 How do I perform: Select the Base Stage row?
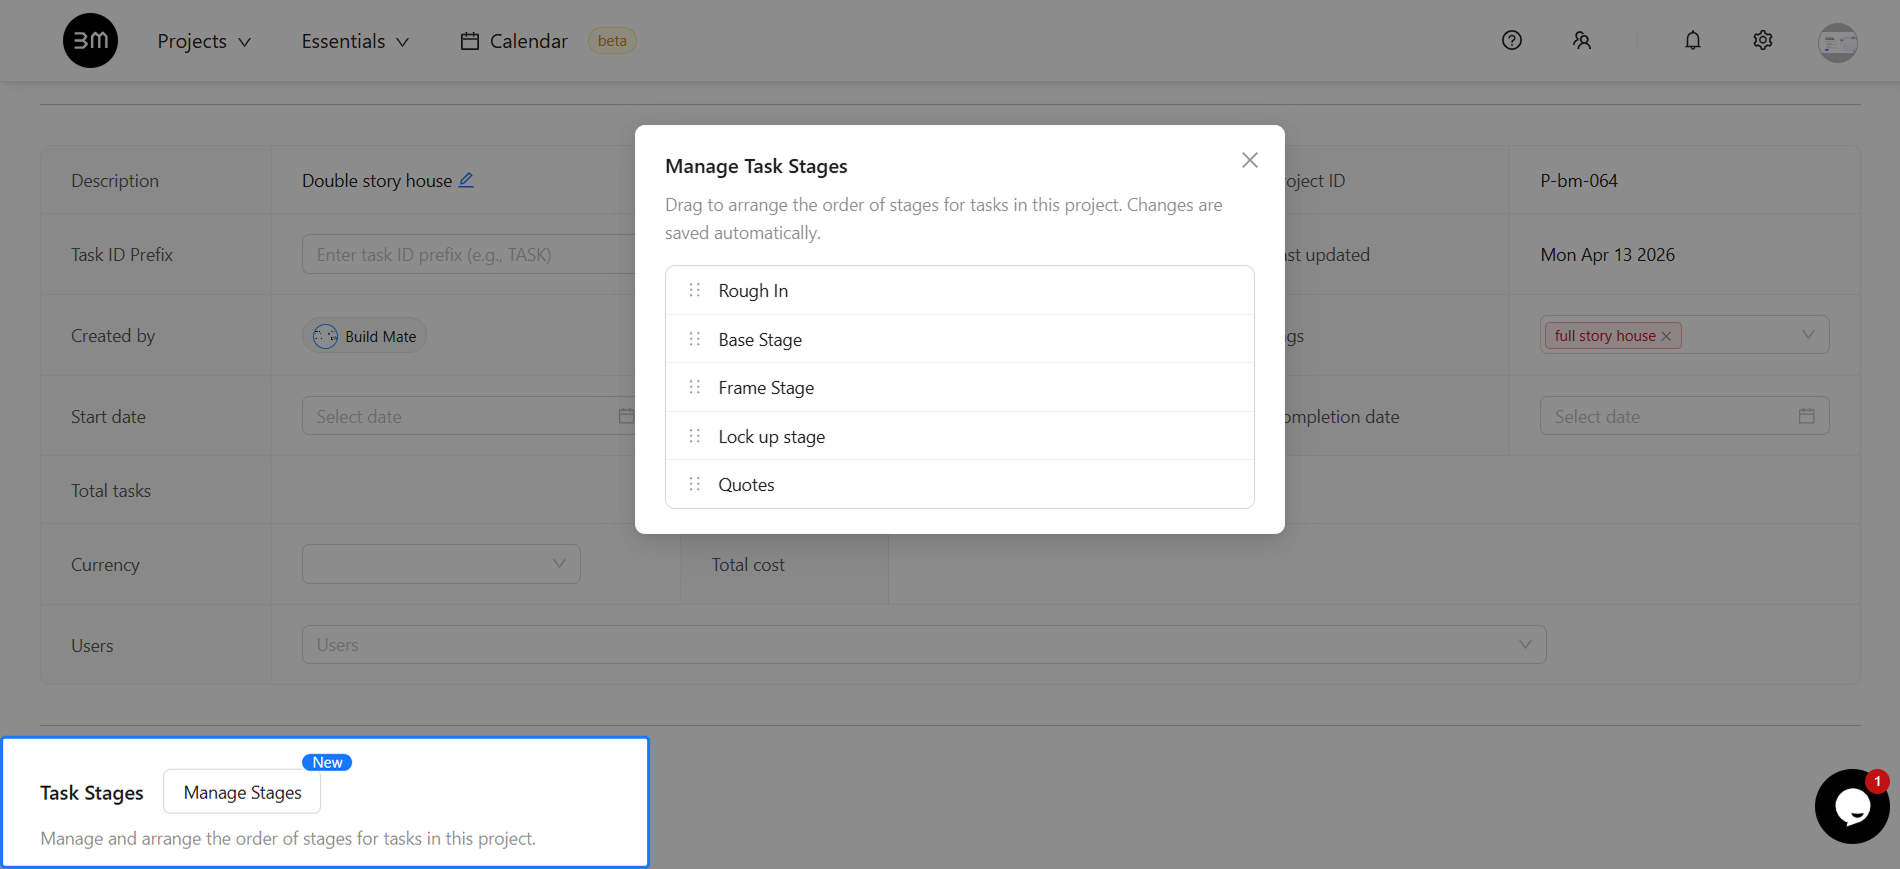point(960,339)
